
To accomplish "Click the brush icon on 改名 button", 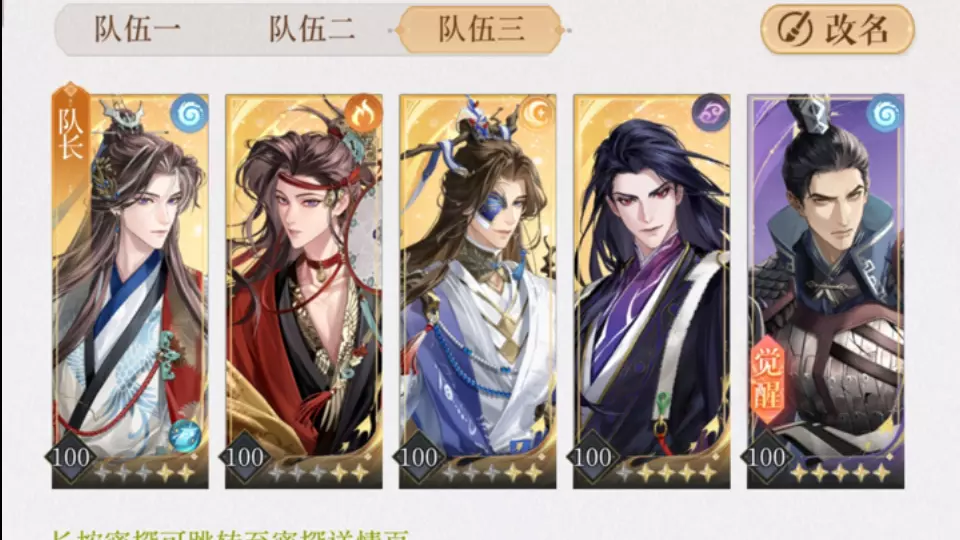I will click(795, 29).
